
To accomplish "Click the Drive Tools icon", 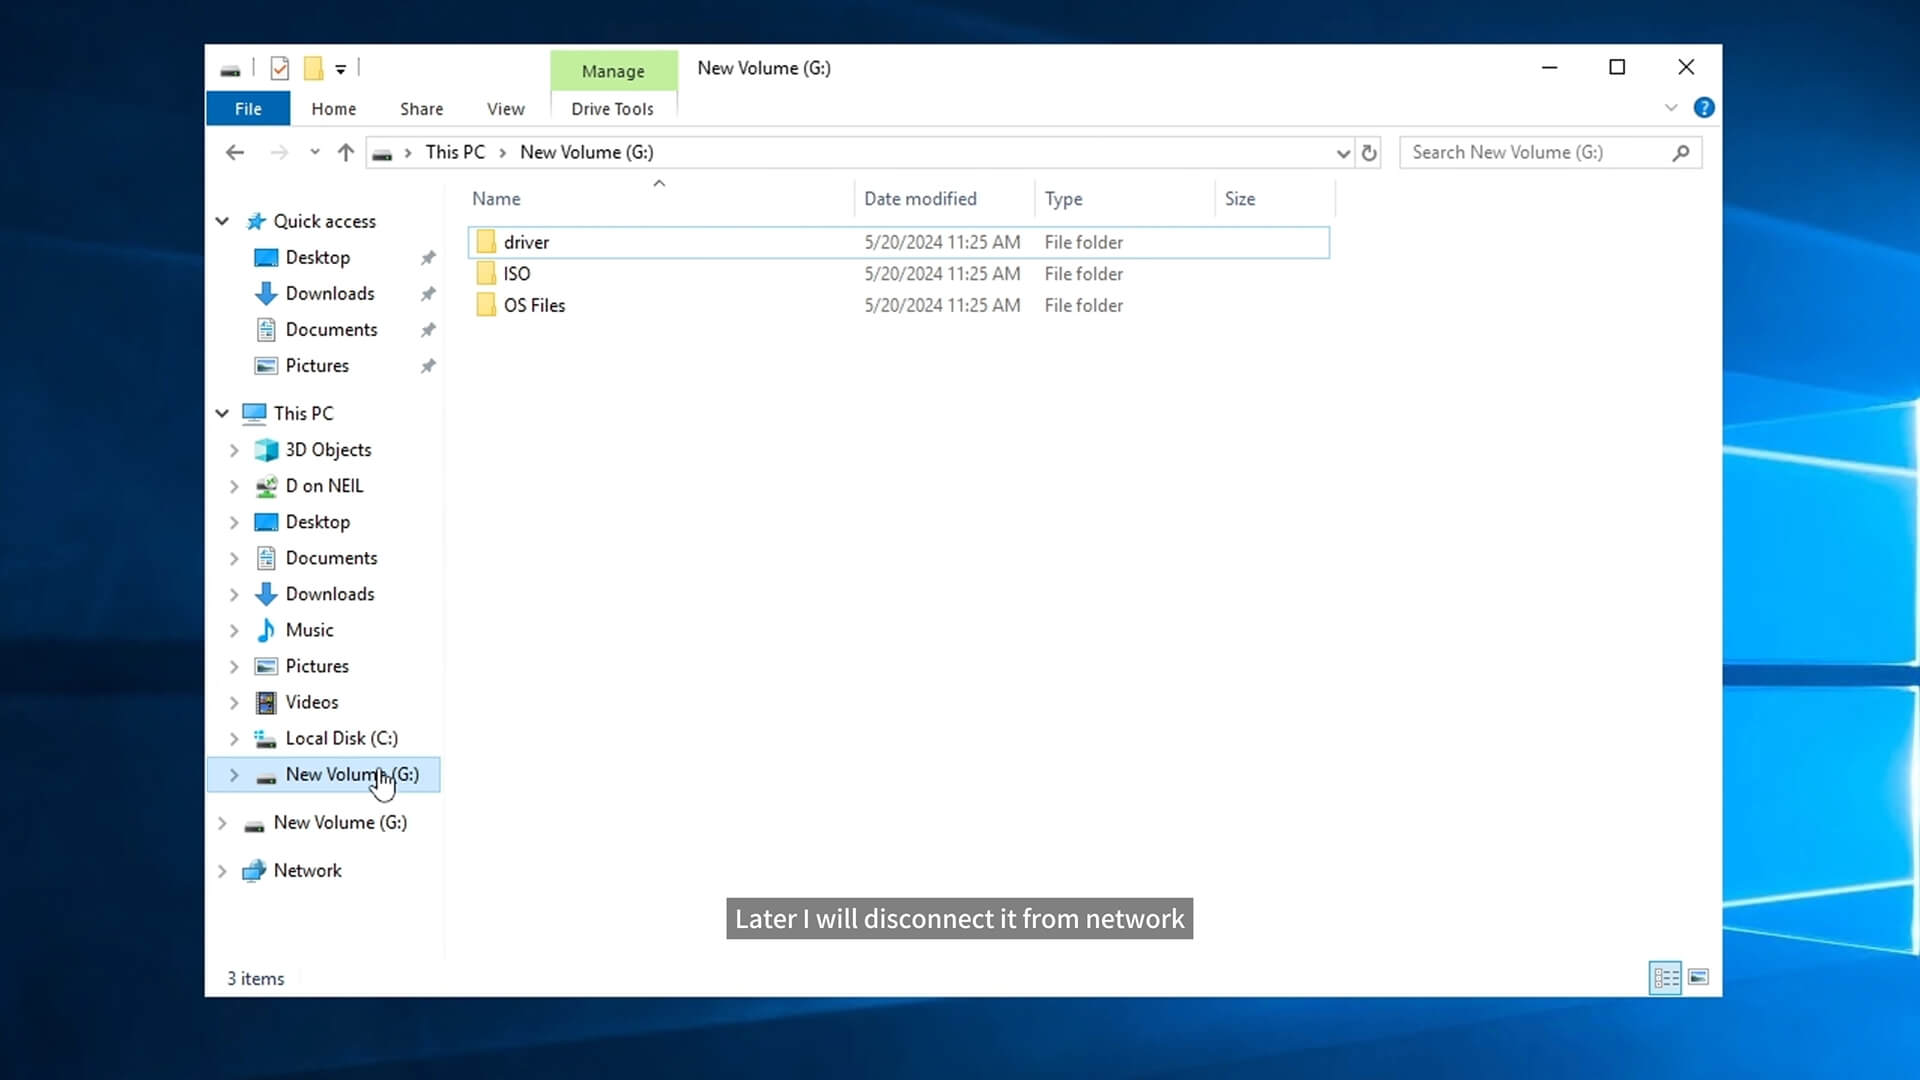I will (612, 108).
